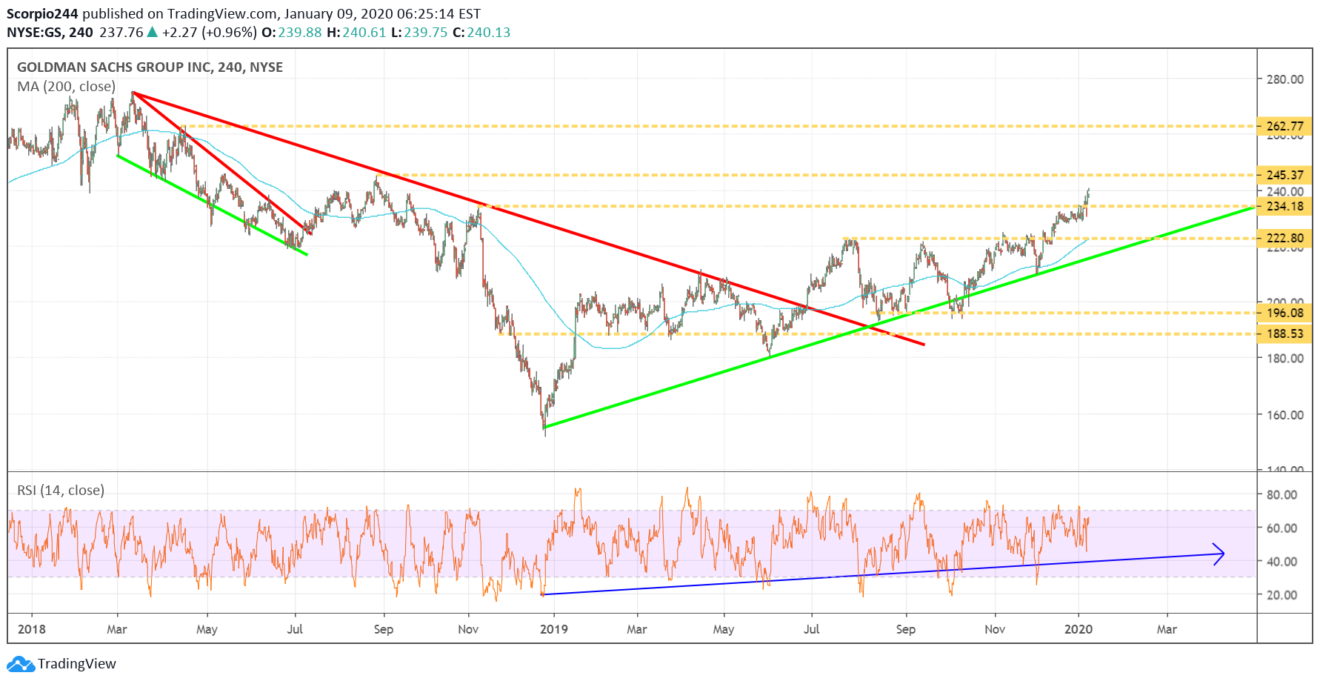Click the 245.37 price level label
This screenshot has width=1320, height=684.
[x=1285, y=174]
